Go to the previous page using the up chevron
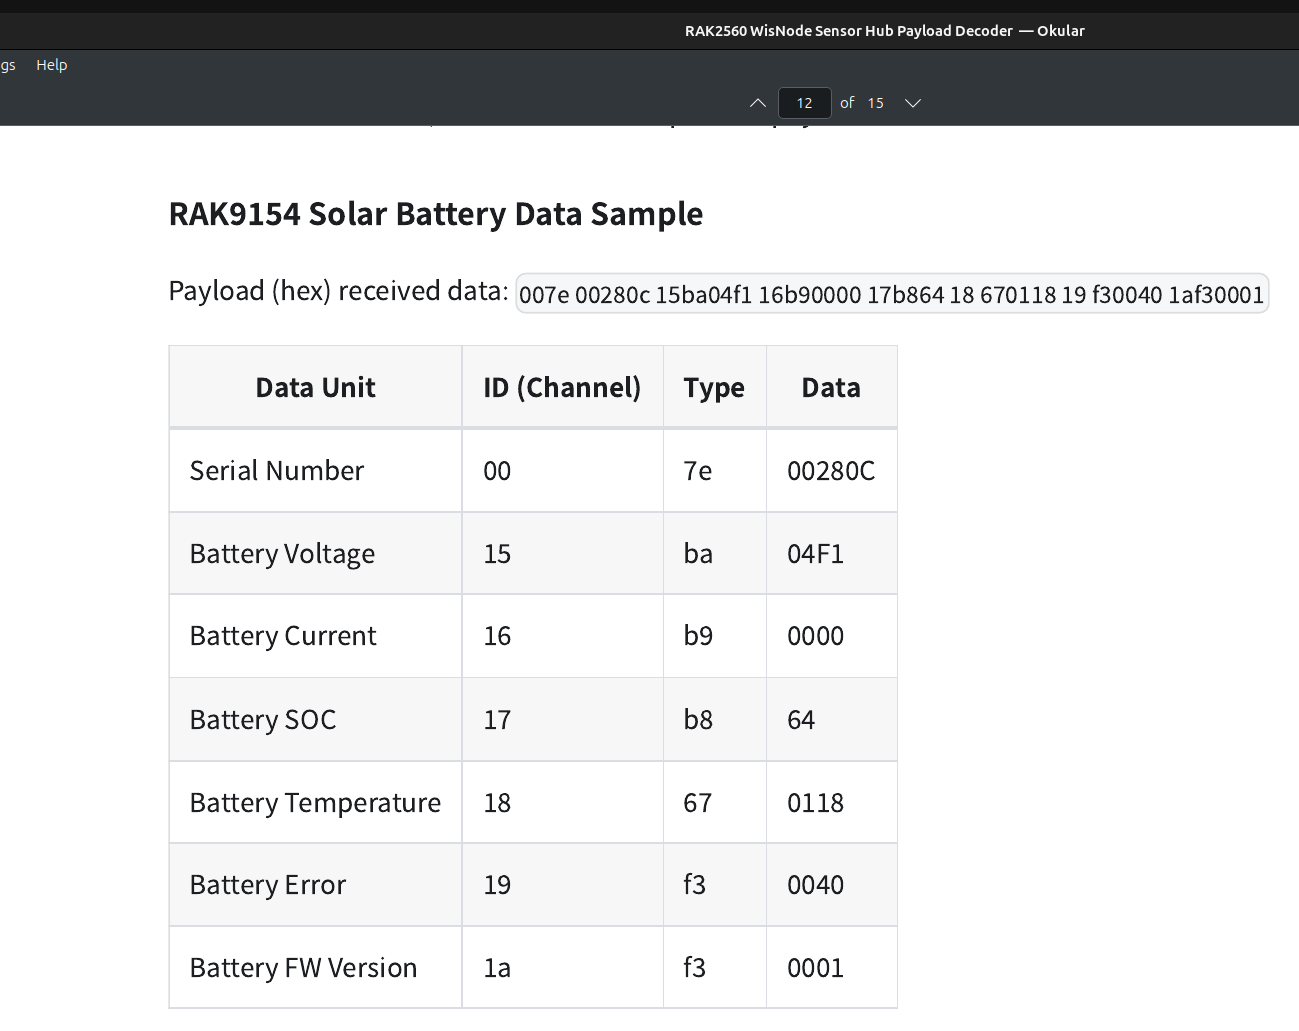 [758, 103]
